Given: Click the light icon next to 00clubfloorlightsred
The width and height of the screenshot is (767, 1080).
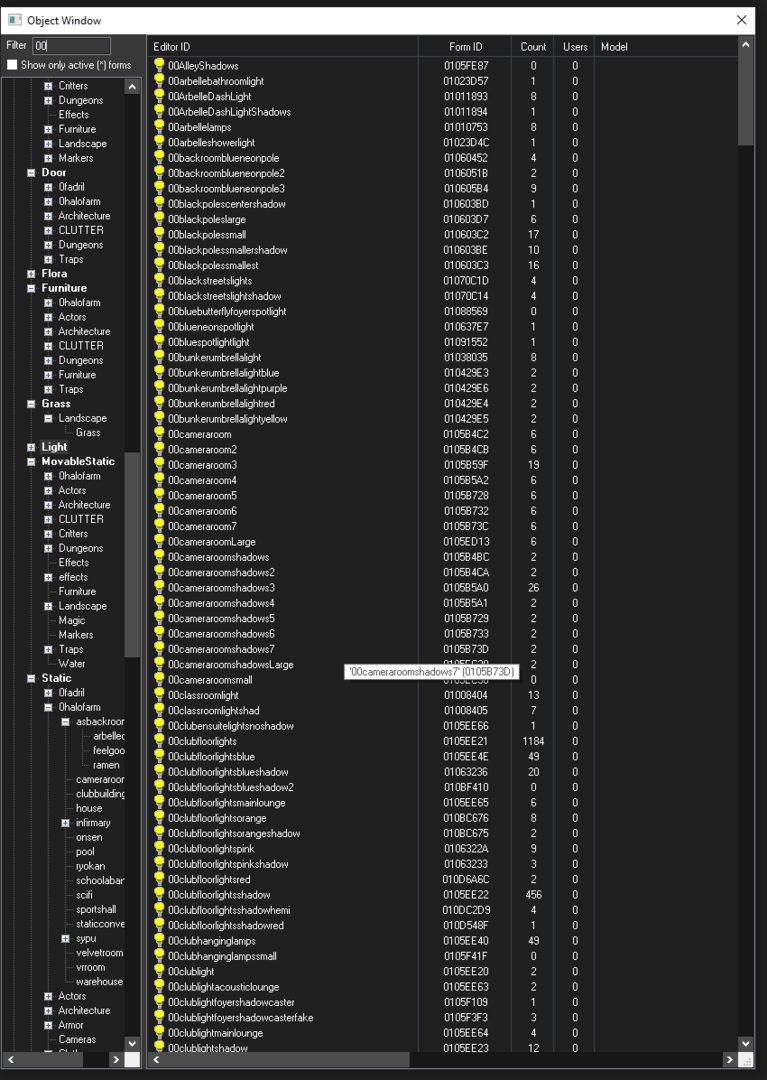Looking at the screenshot, I should 159,879.
